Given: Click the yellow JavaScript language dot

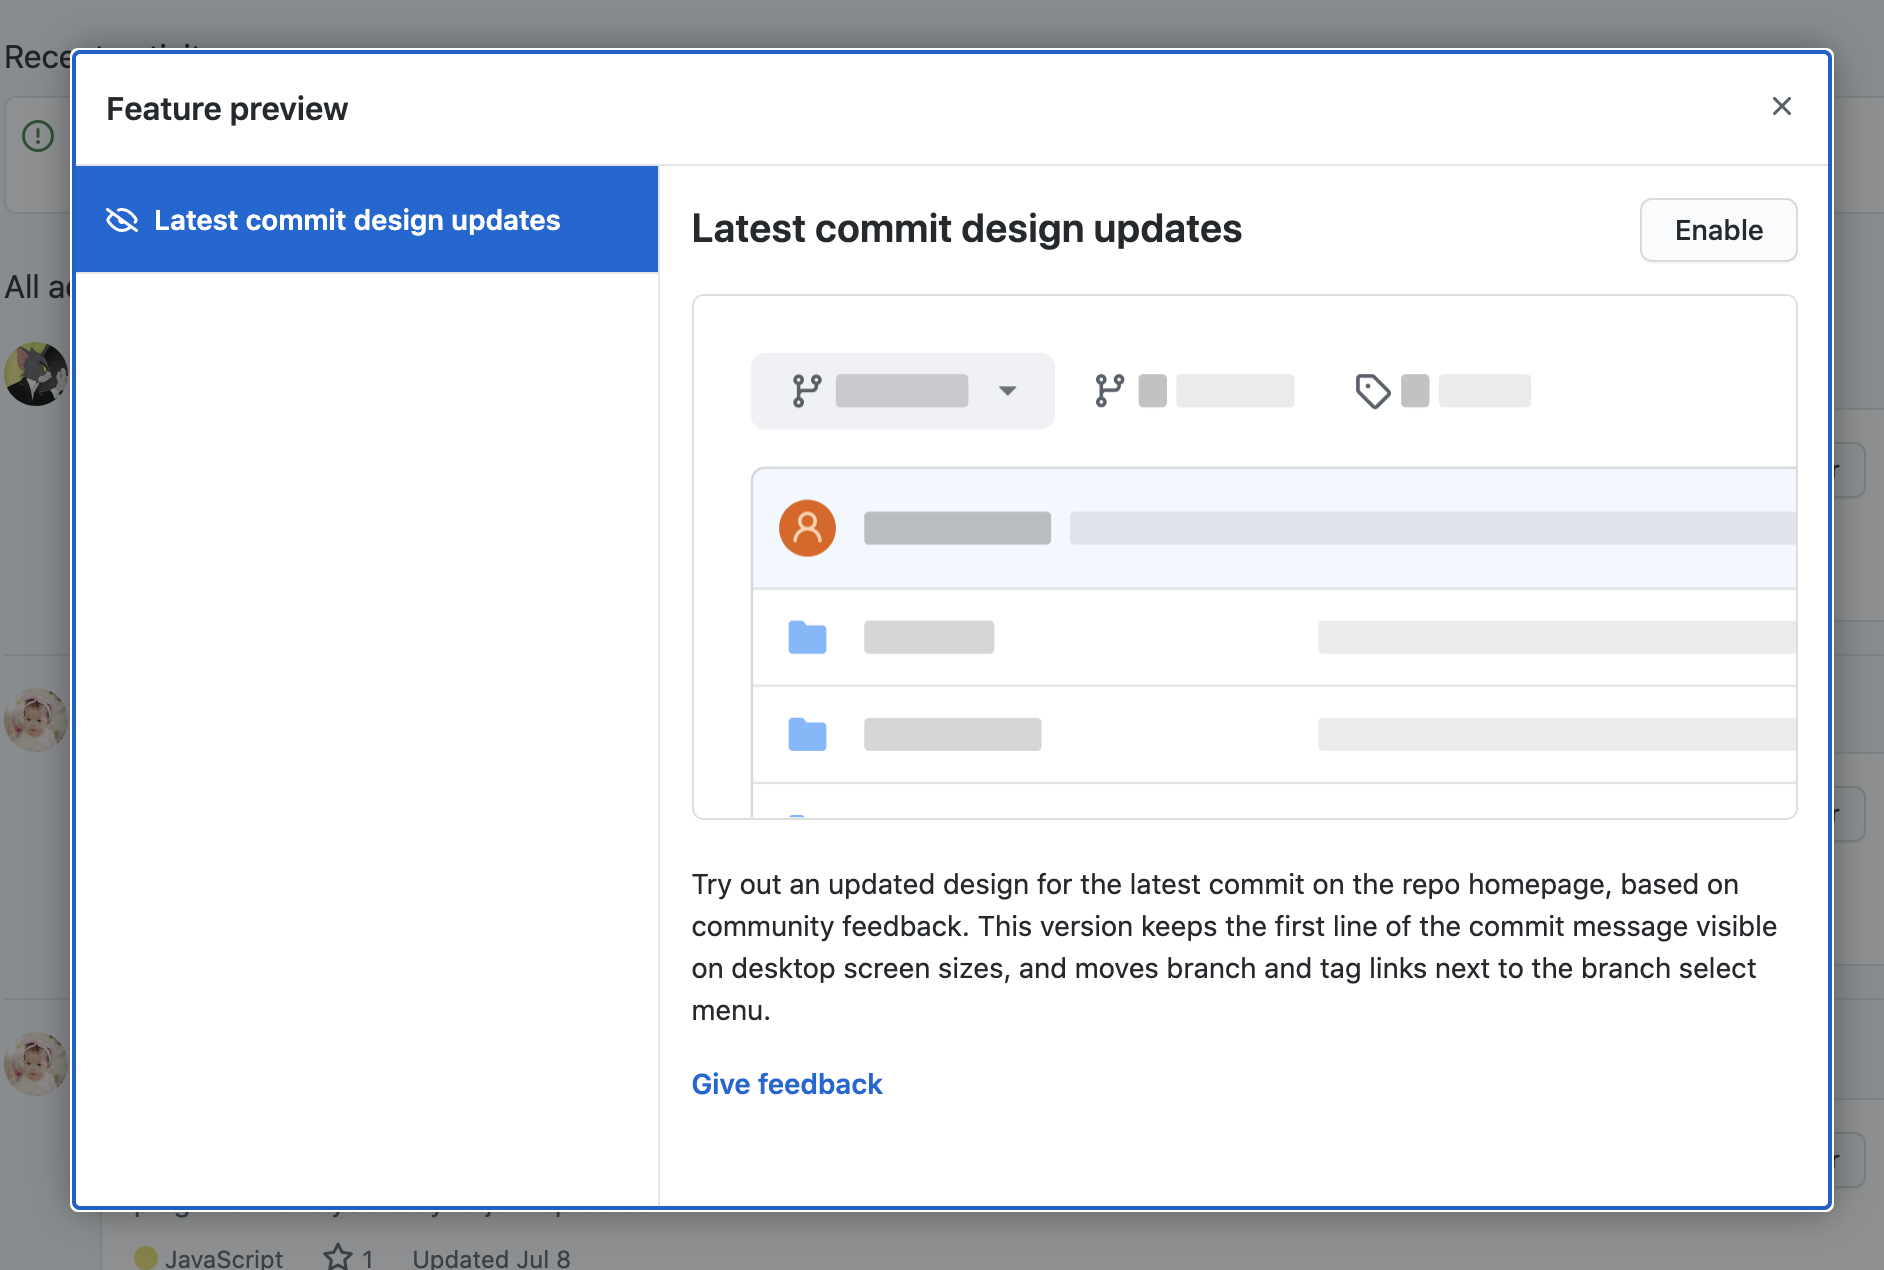Looking at the screenshot, I should 146,1257.
